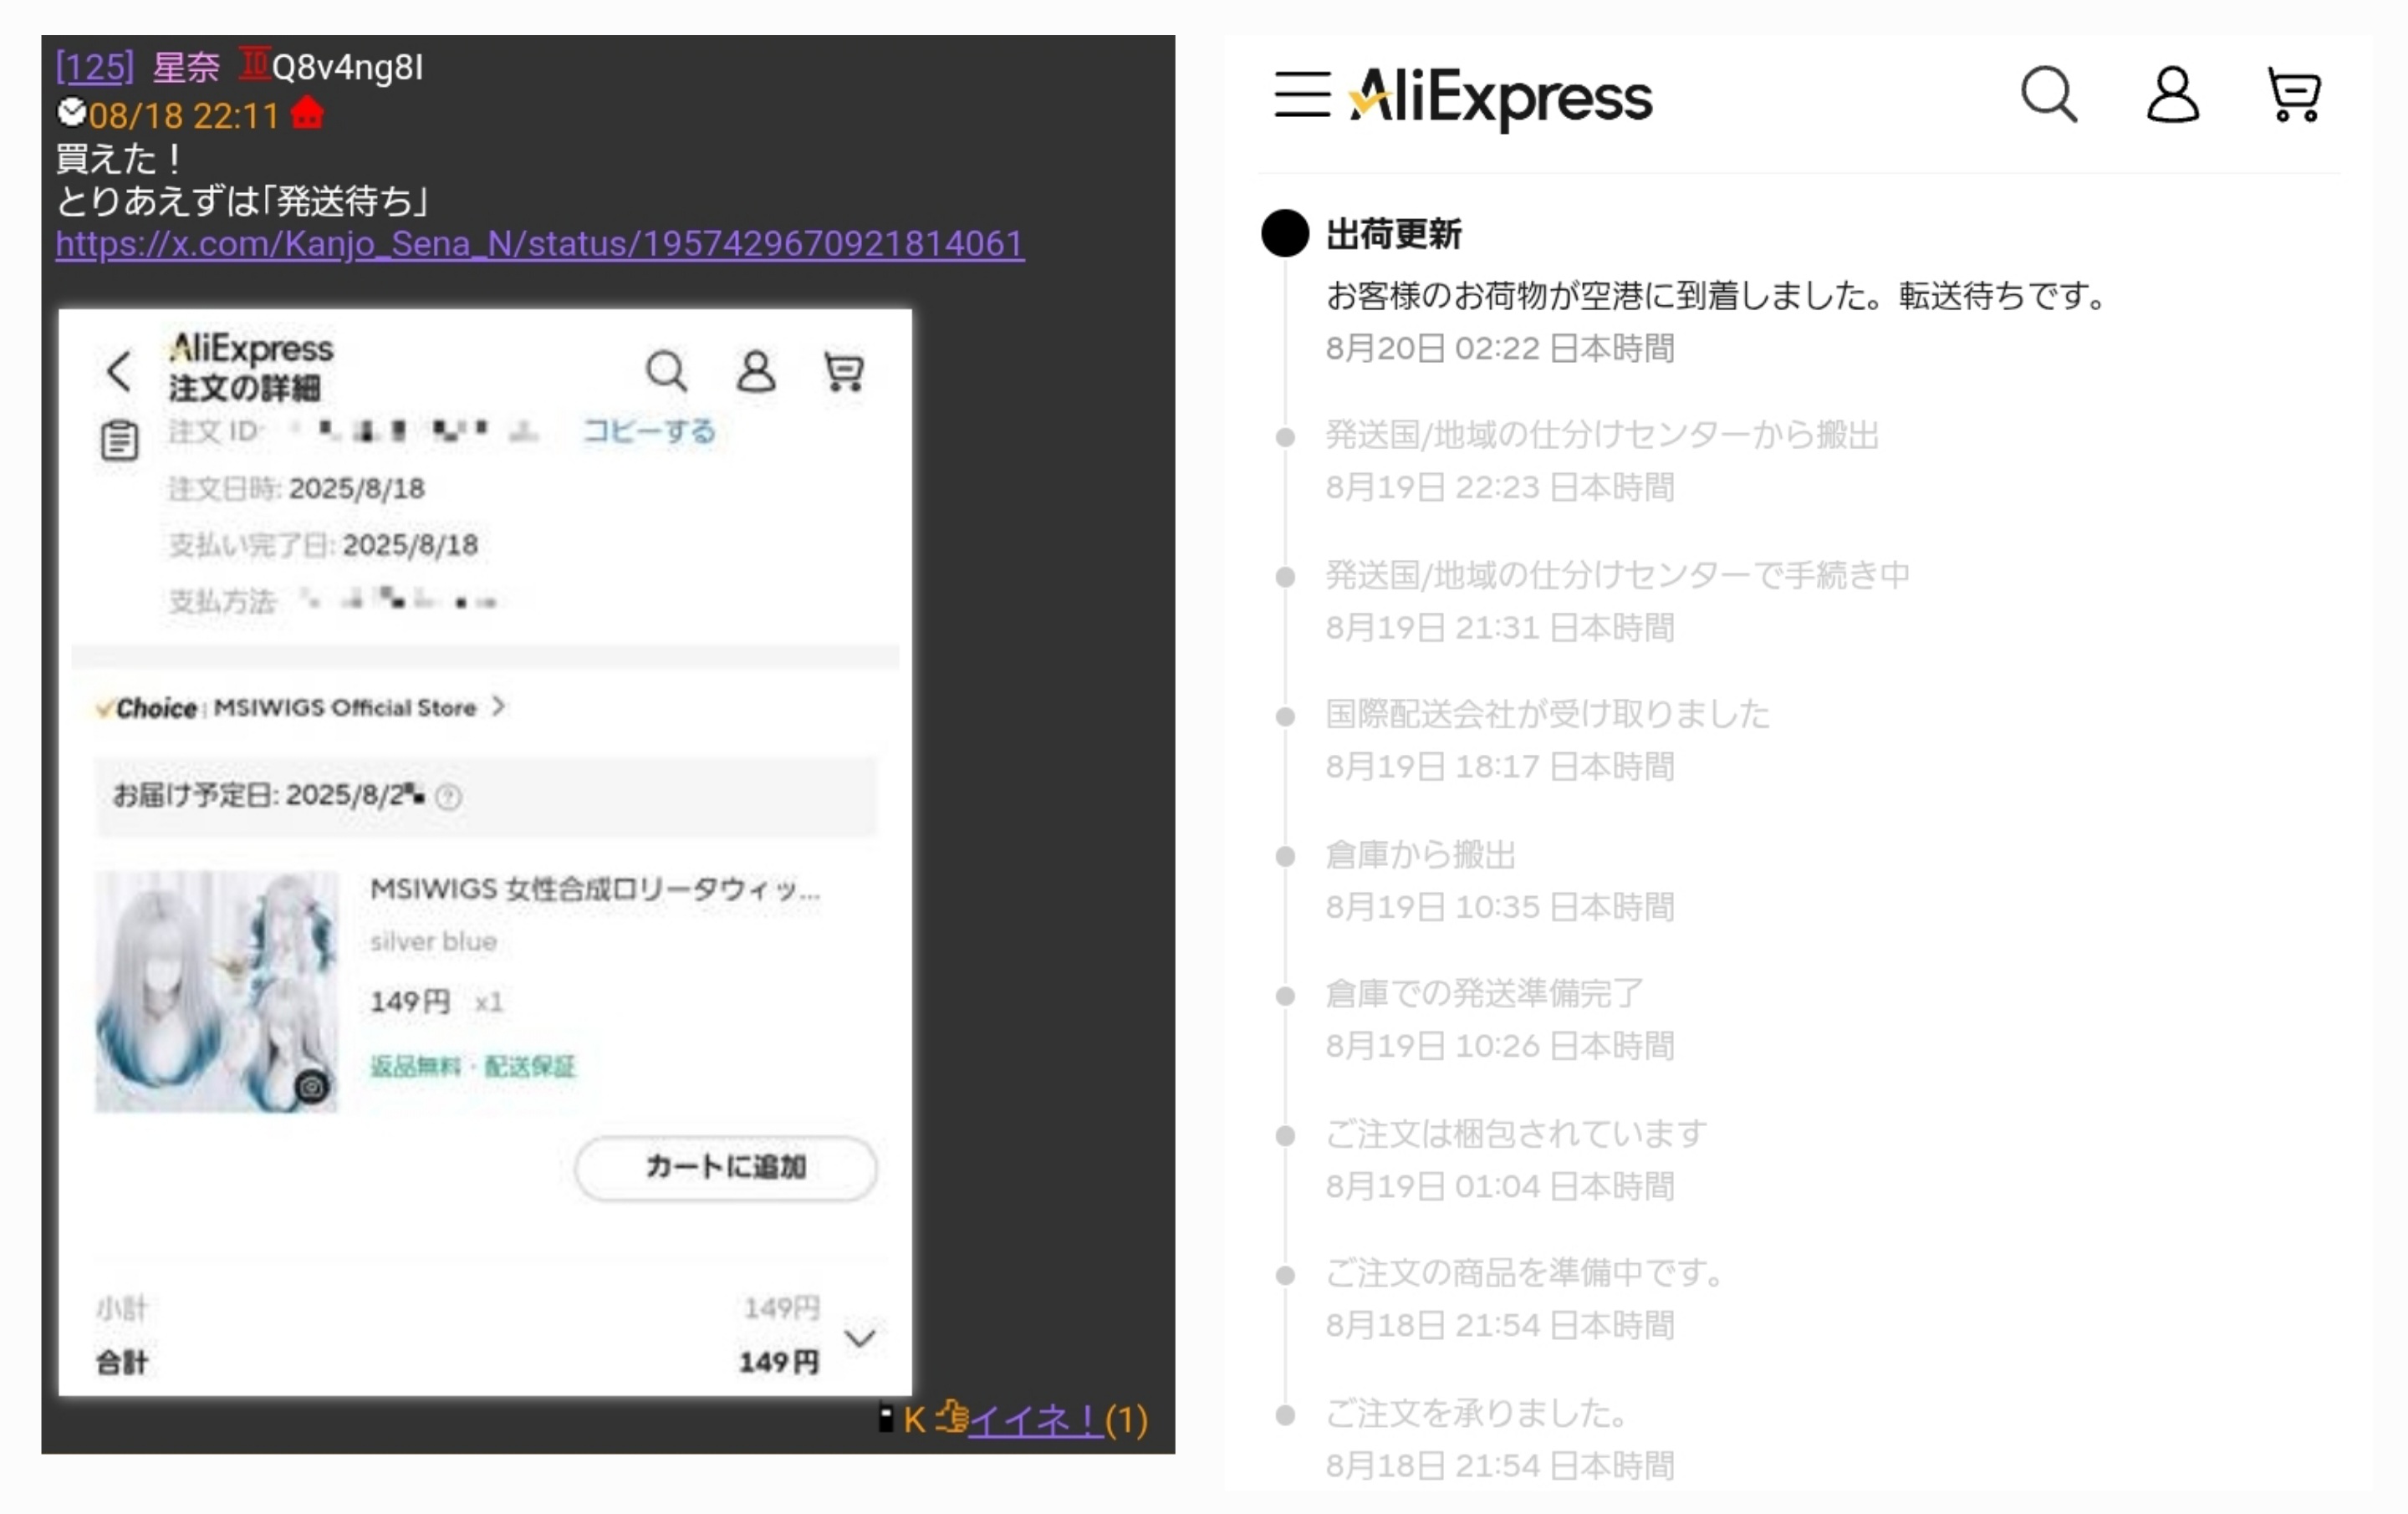The image size is (2408, 1514).
Task: Open search in the right AliExpress header
Action: click(2049, 95)
